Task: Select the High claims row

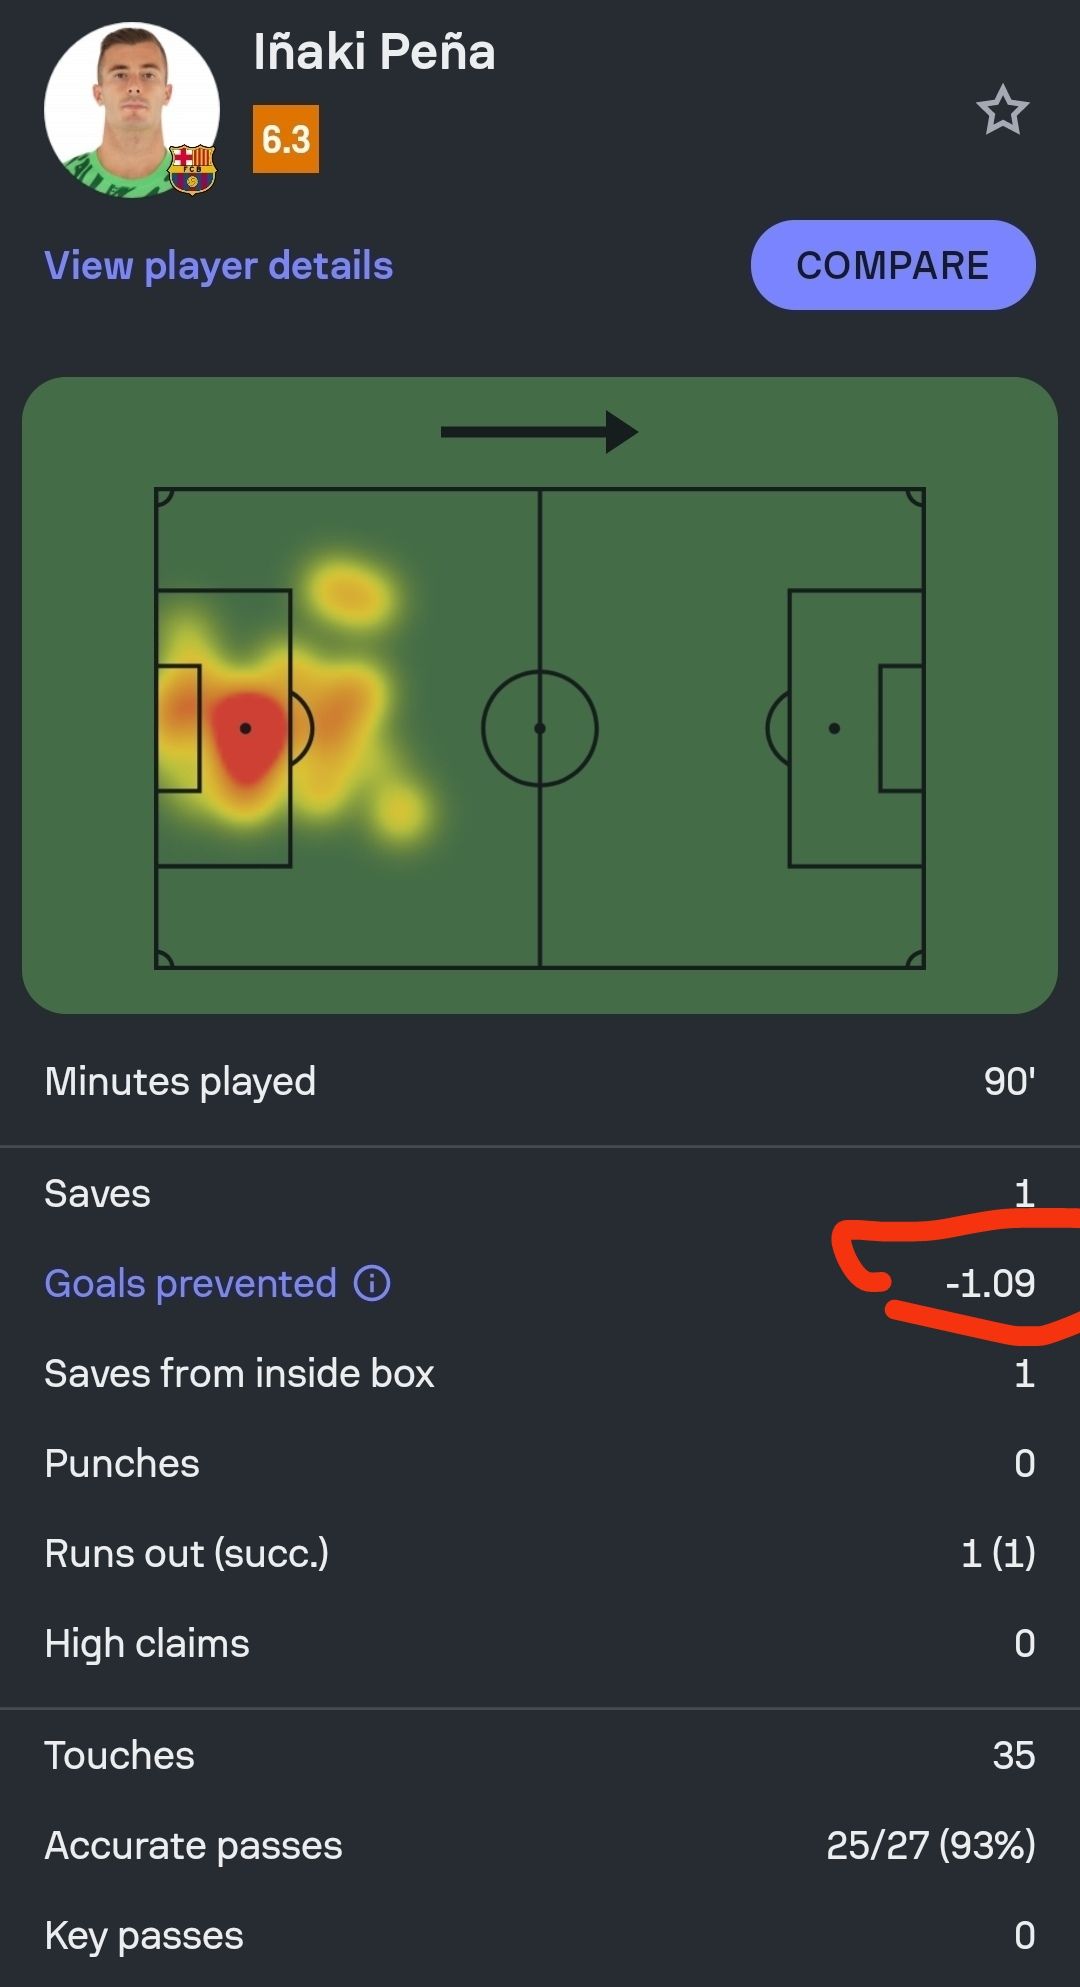Action: [540, 1643]
